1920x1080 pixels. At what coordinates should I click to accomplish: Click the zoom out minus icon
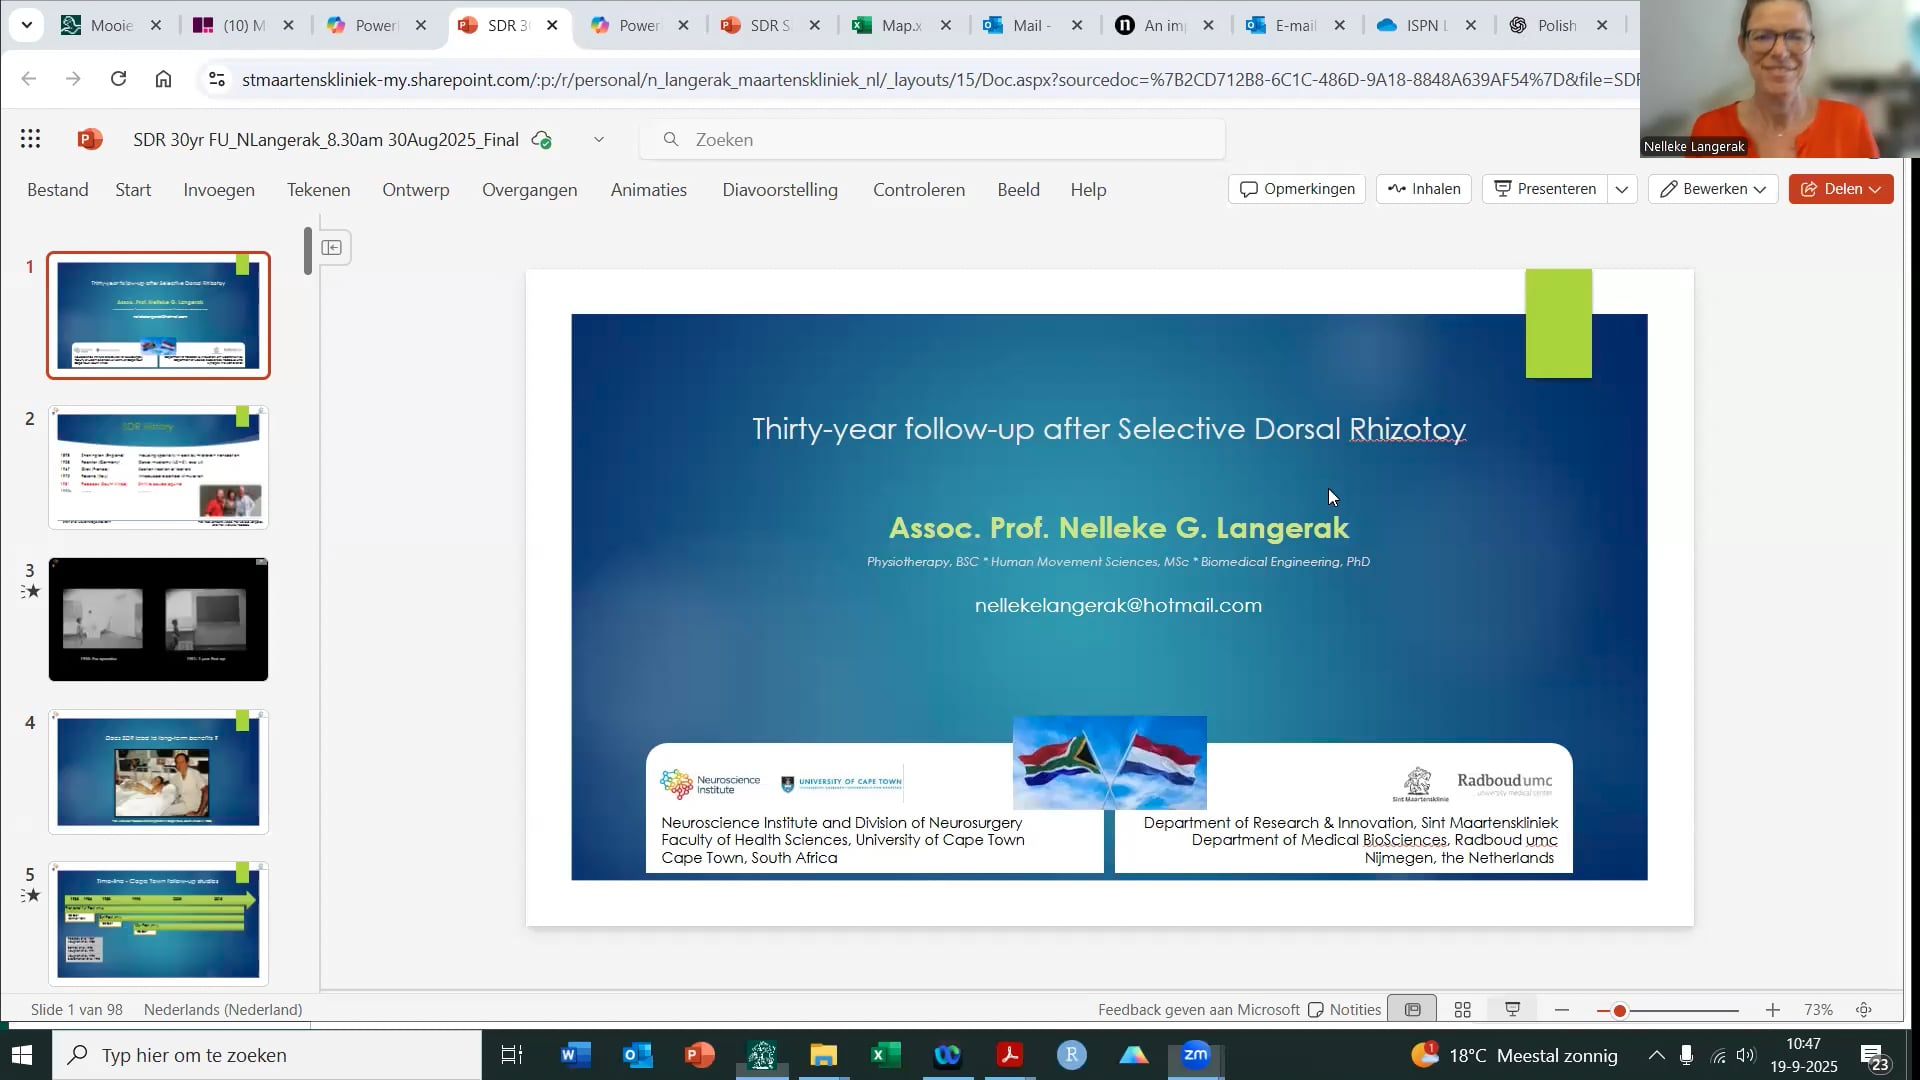pyautogui.click(x=1562, y=1010)
